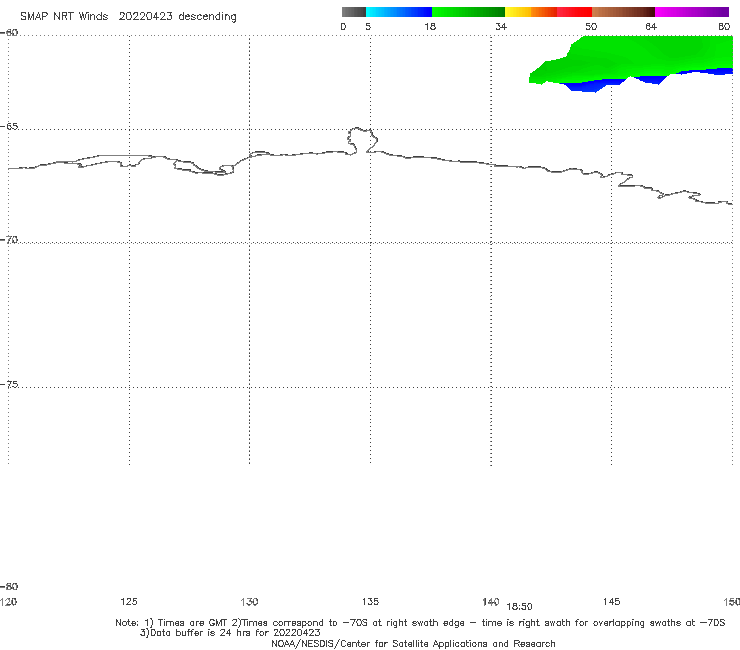Click the red segment of the color bar
Image resolution: width=740 pixels, height=650 pixels.
[574, 12]
